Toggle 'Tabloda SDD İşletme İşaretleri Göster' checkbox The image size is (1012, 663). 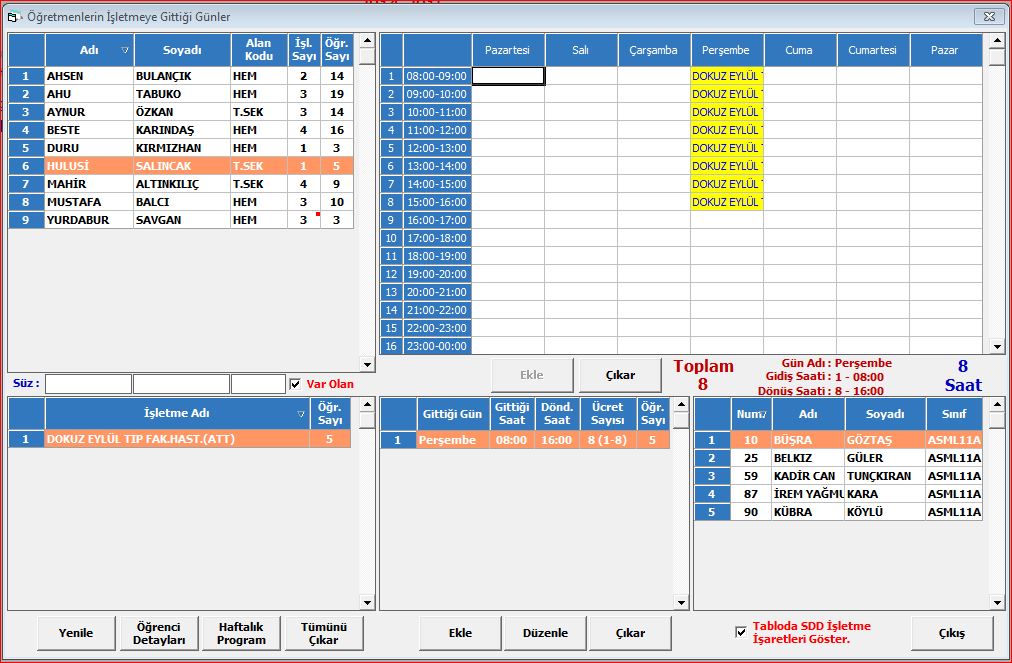click(x=740, y=632)
